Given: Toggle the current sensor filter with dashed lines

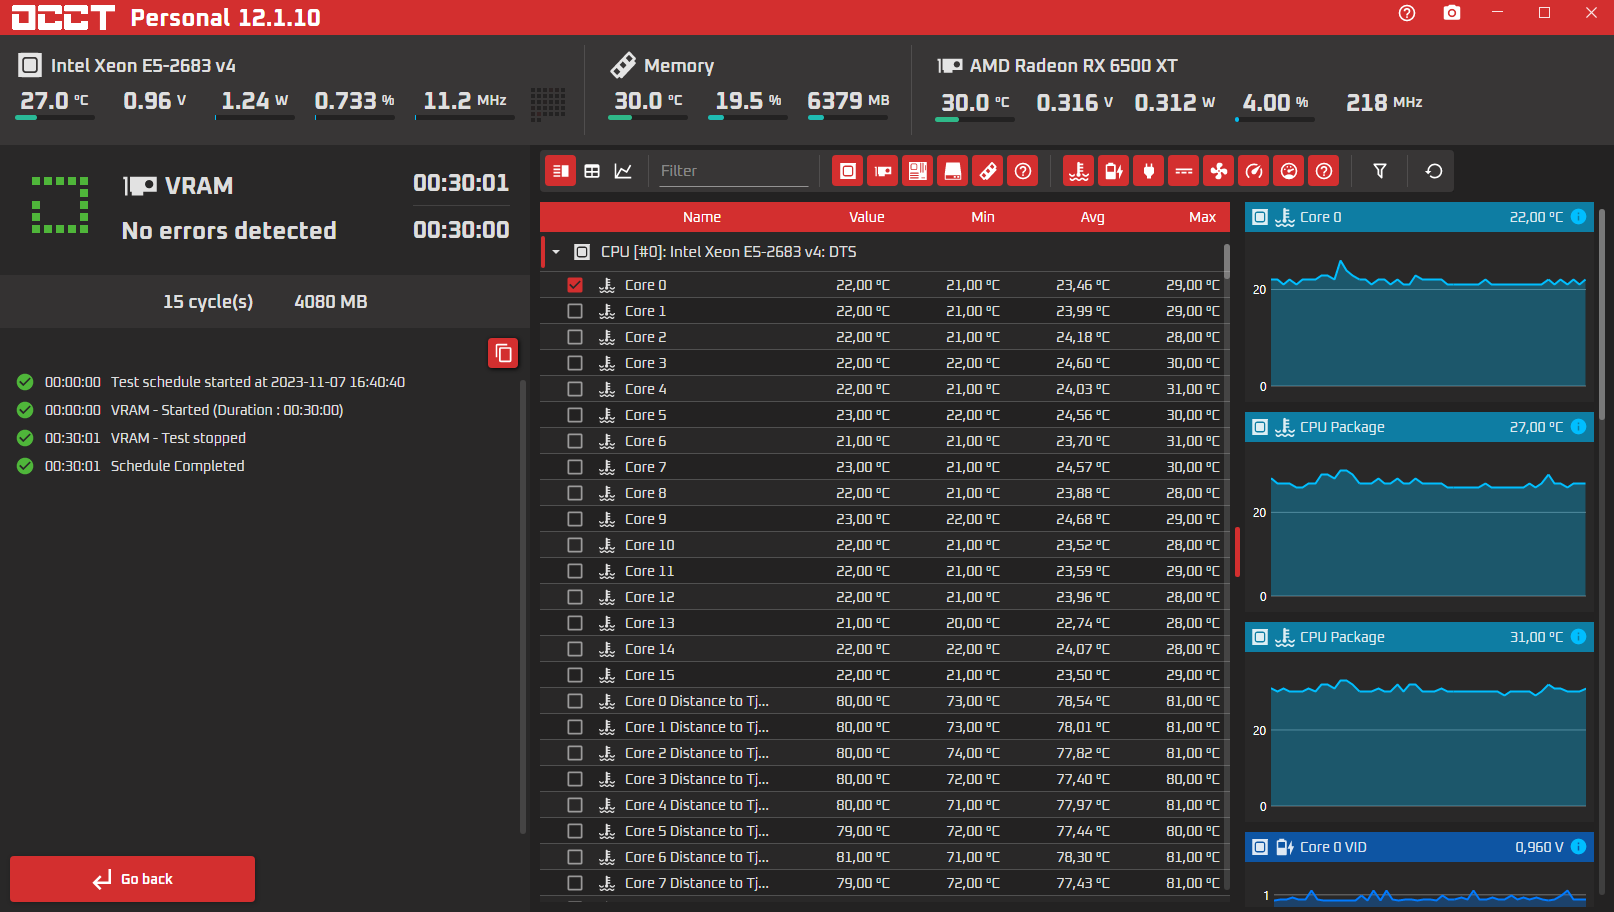Looking at the screenshot, I should pos(1184,171).
